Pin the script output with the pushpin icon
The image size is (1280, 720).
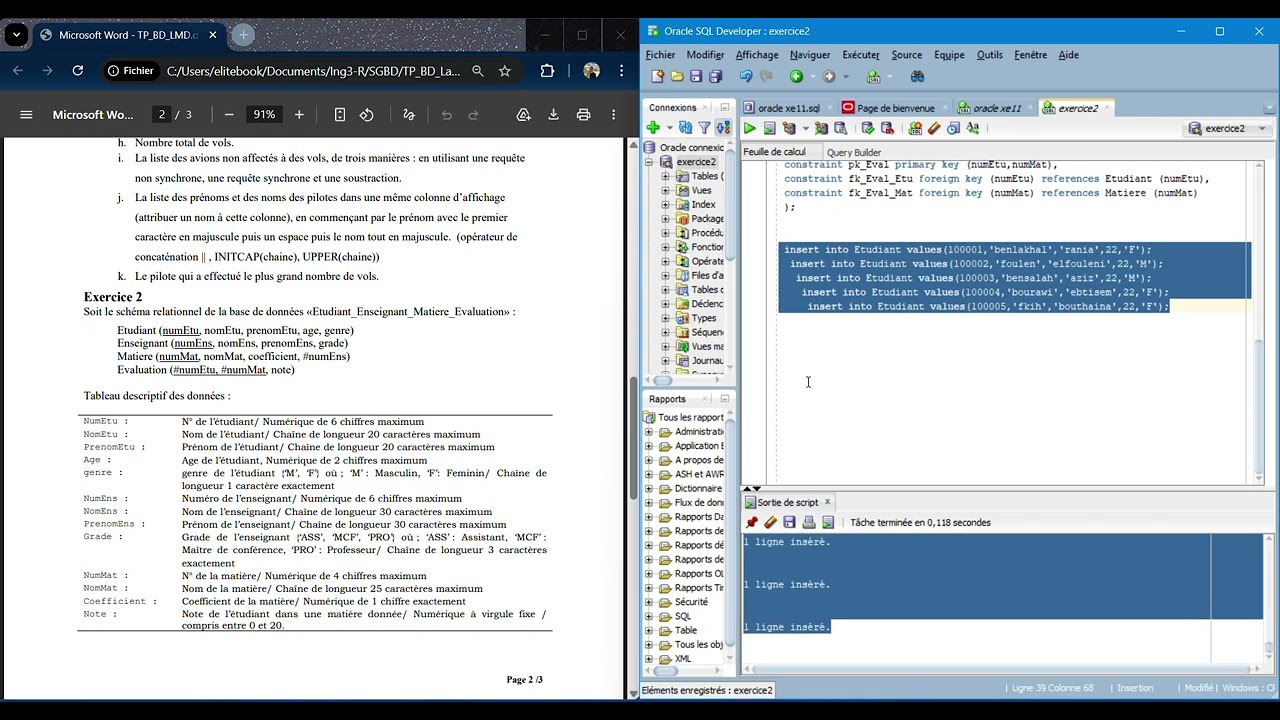752,522
